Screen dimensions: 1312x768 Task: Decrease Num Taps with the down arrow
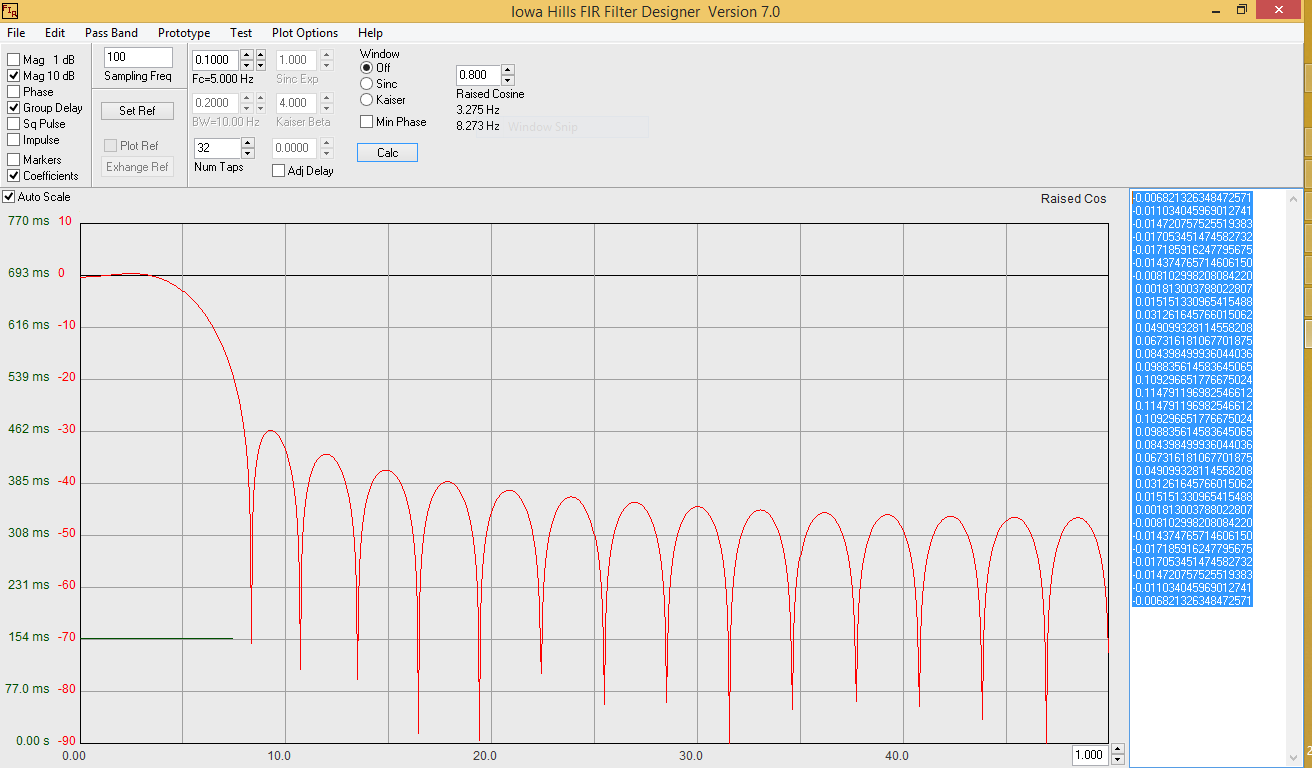[x=249, y=153]
